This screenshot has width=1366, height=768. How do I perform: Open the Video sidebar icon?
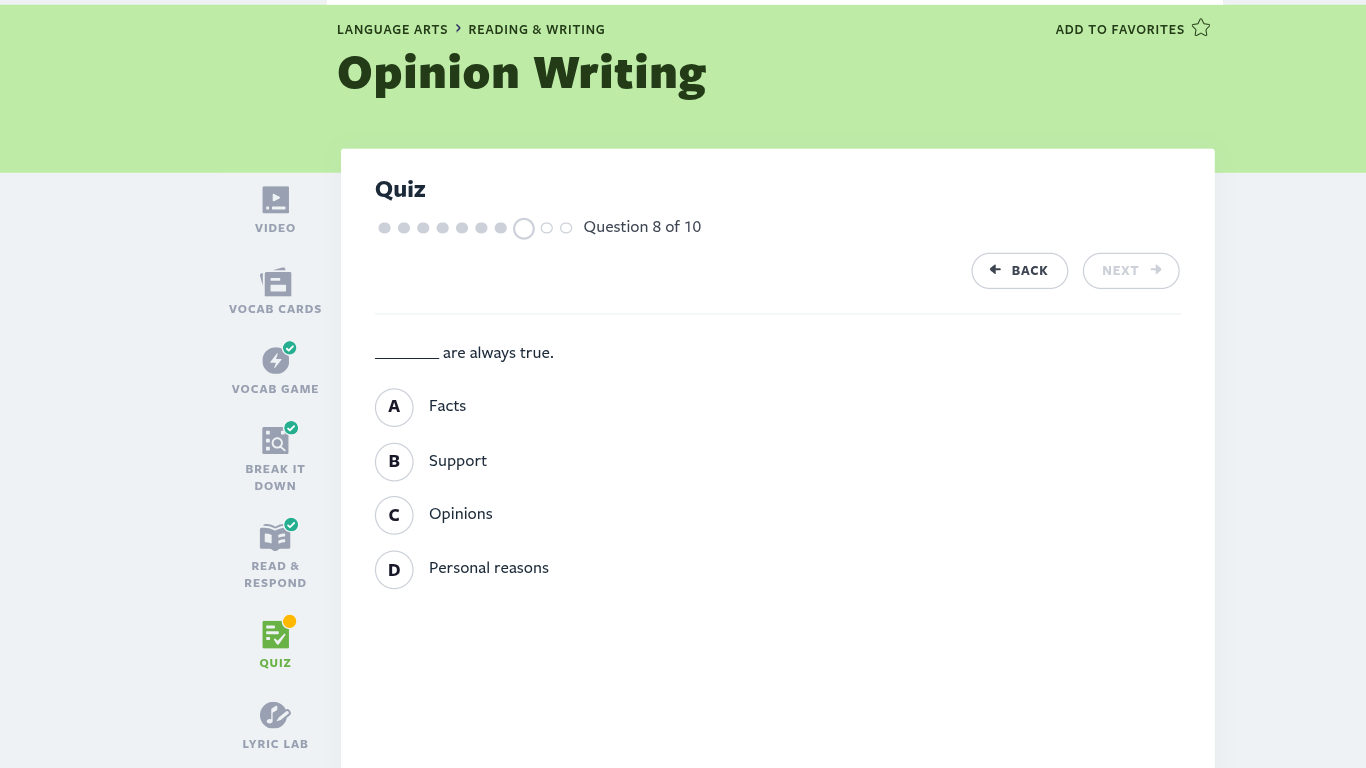click(x=275, y=200)
